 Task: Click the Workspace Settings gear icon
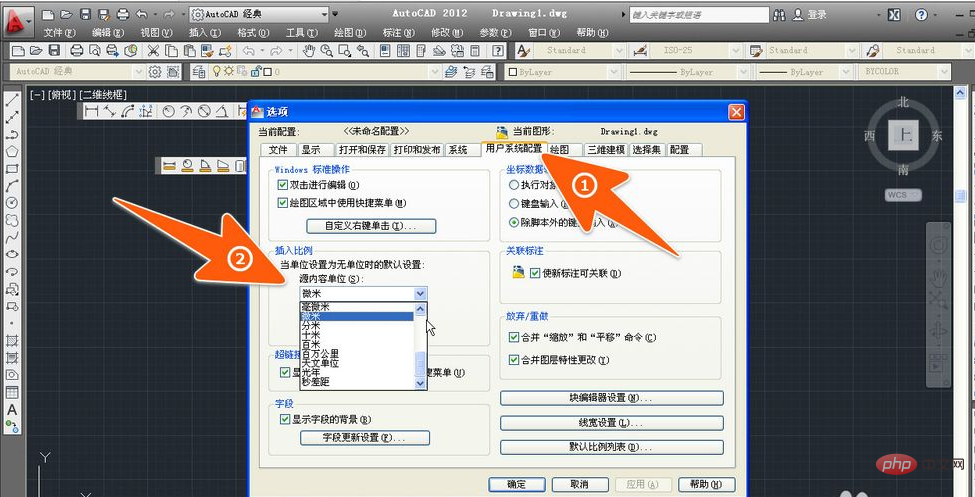155,72
